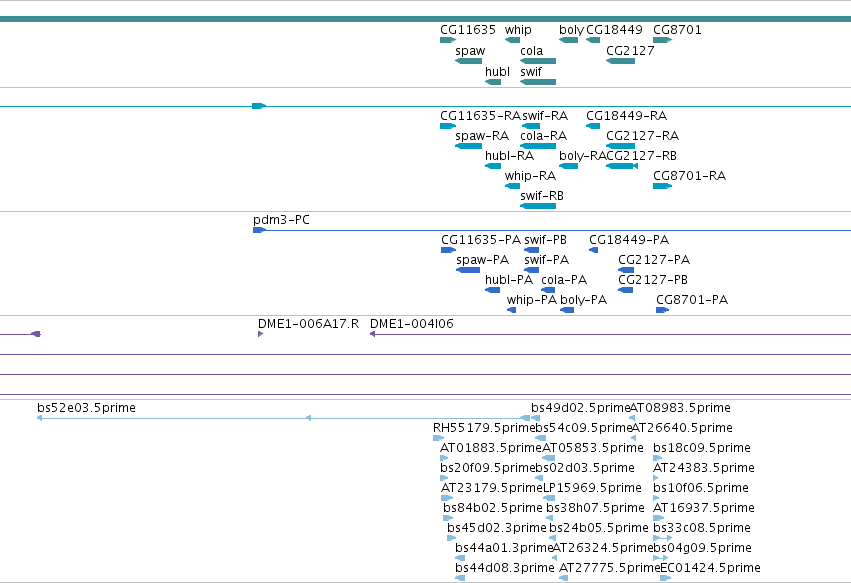The width and height of the screenshot is (851, 583).
Task: Select the boly gene arrow
Action: [568, 40]
